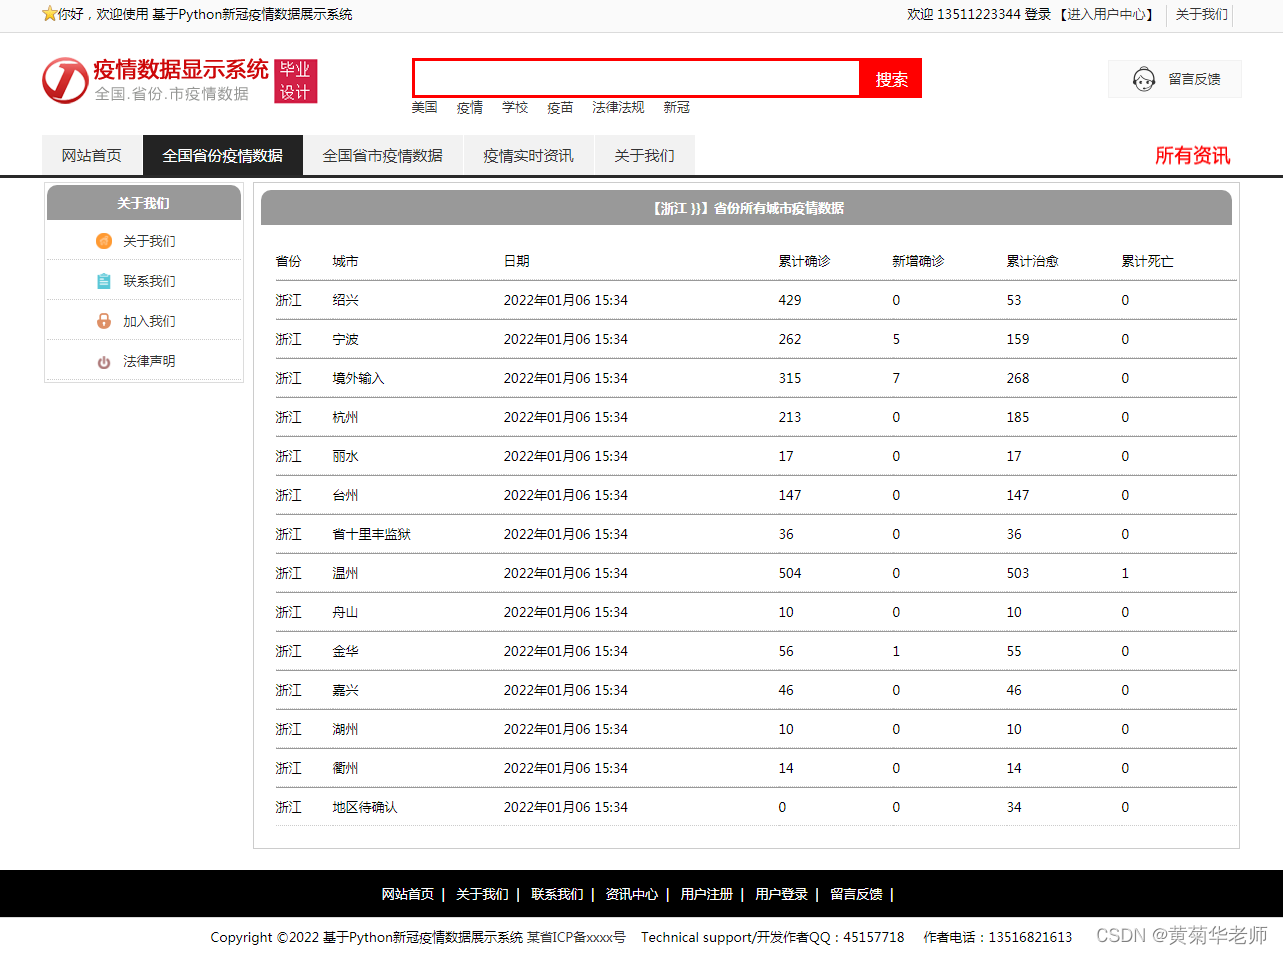
Task: Open the 留言反馈 feedback button
Action: (1175, 79)
